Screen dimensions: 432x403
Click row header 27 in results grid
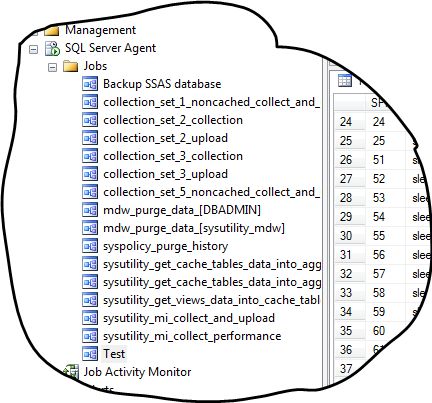(x=349, y=179)
